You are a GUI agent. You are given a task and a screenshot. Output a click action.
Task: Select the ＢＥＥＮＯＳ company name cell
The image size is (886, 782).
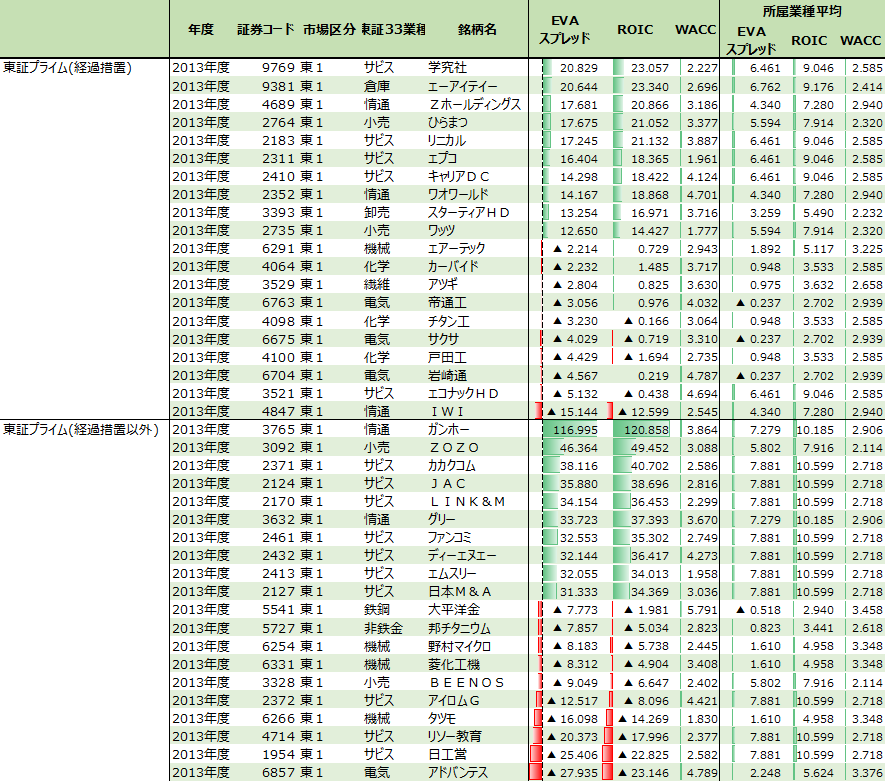[x=465, y=682]
